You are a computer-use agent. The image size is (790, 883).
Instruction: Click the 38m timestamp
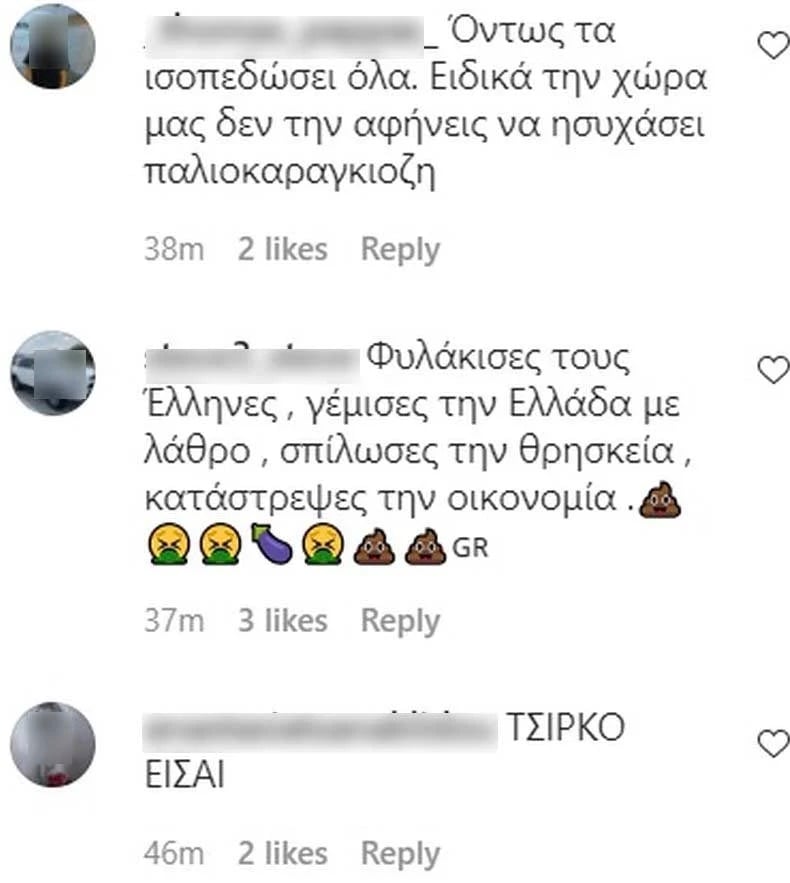coord(174,249)
